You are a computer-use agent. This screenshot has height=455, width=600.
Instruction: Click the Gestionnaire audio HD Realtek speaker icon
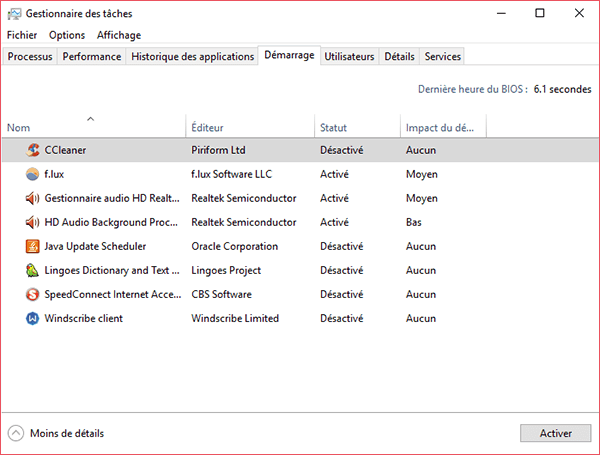(33, 198)
